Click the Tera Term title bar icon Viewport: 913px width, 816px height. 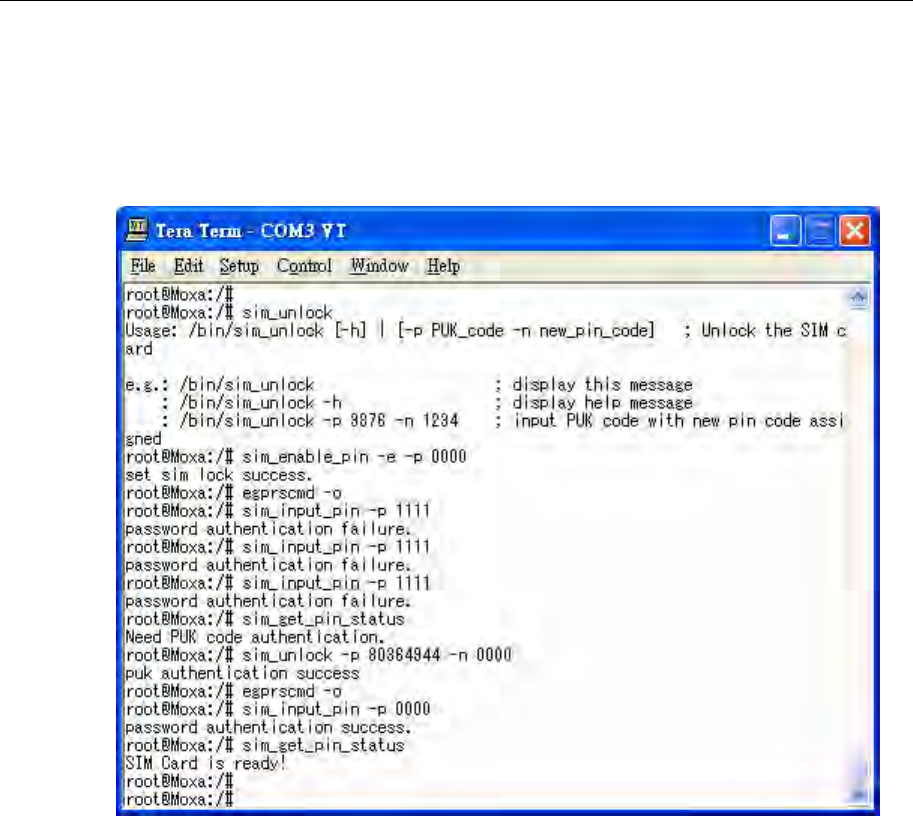137,231
